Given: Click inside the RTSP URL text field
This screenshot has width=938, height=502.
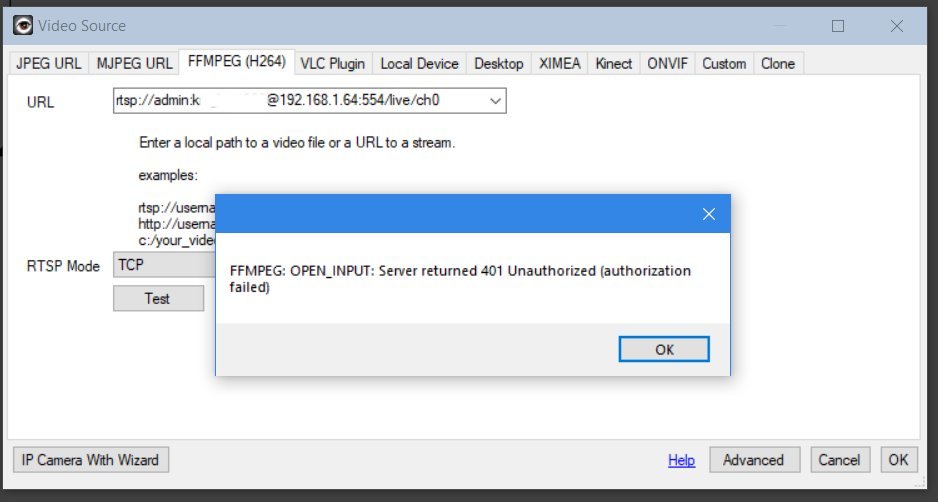Looking at the screenshot, I should click(300, 101).
